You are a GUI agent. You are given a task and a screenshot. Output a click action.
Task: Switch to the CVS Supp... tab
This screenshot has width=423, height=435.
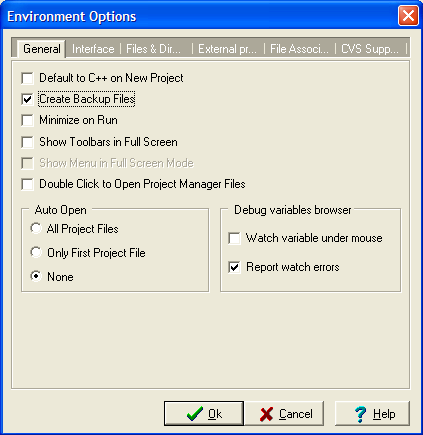point(370,49)
